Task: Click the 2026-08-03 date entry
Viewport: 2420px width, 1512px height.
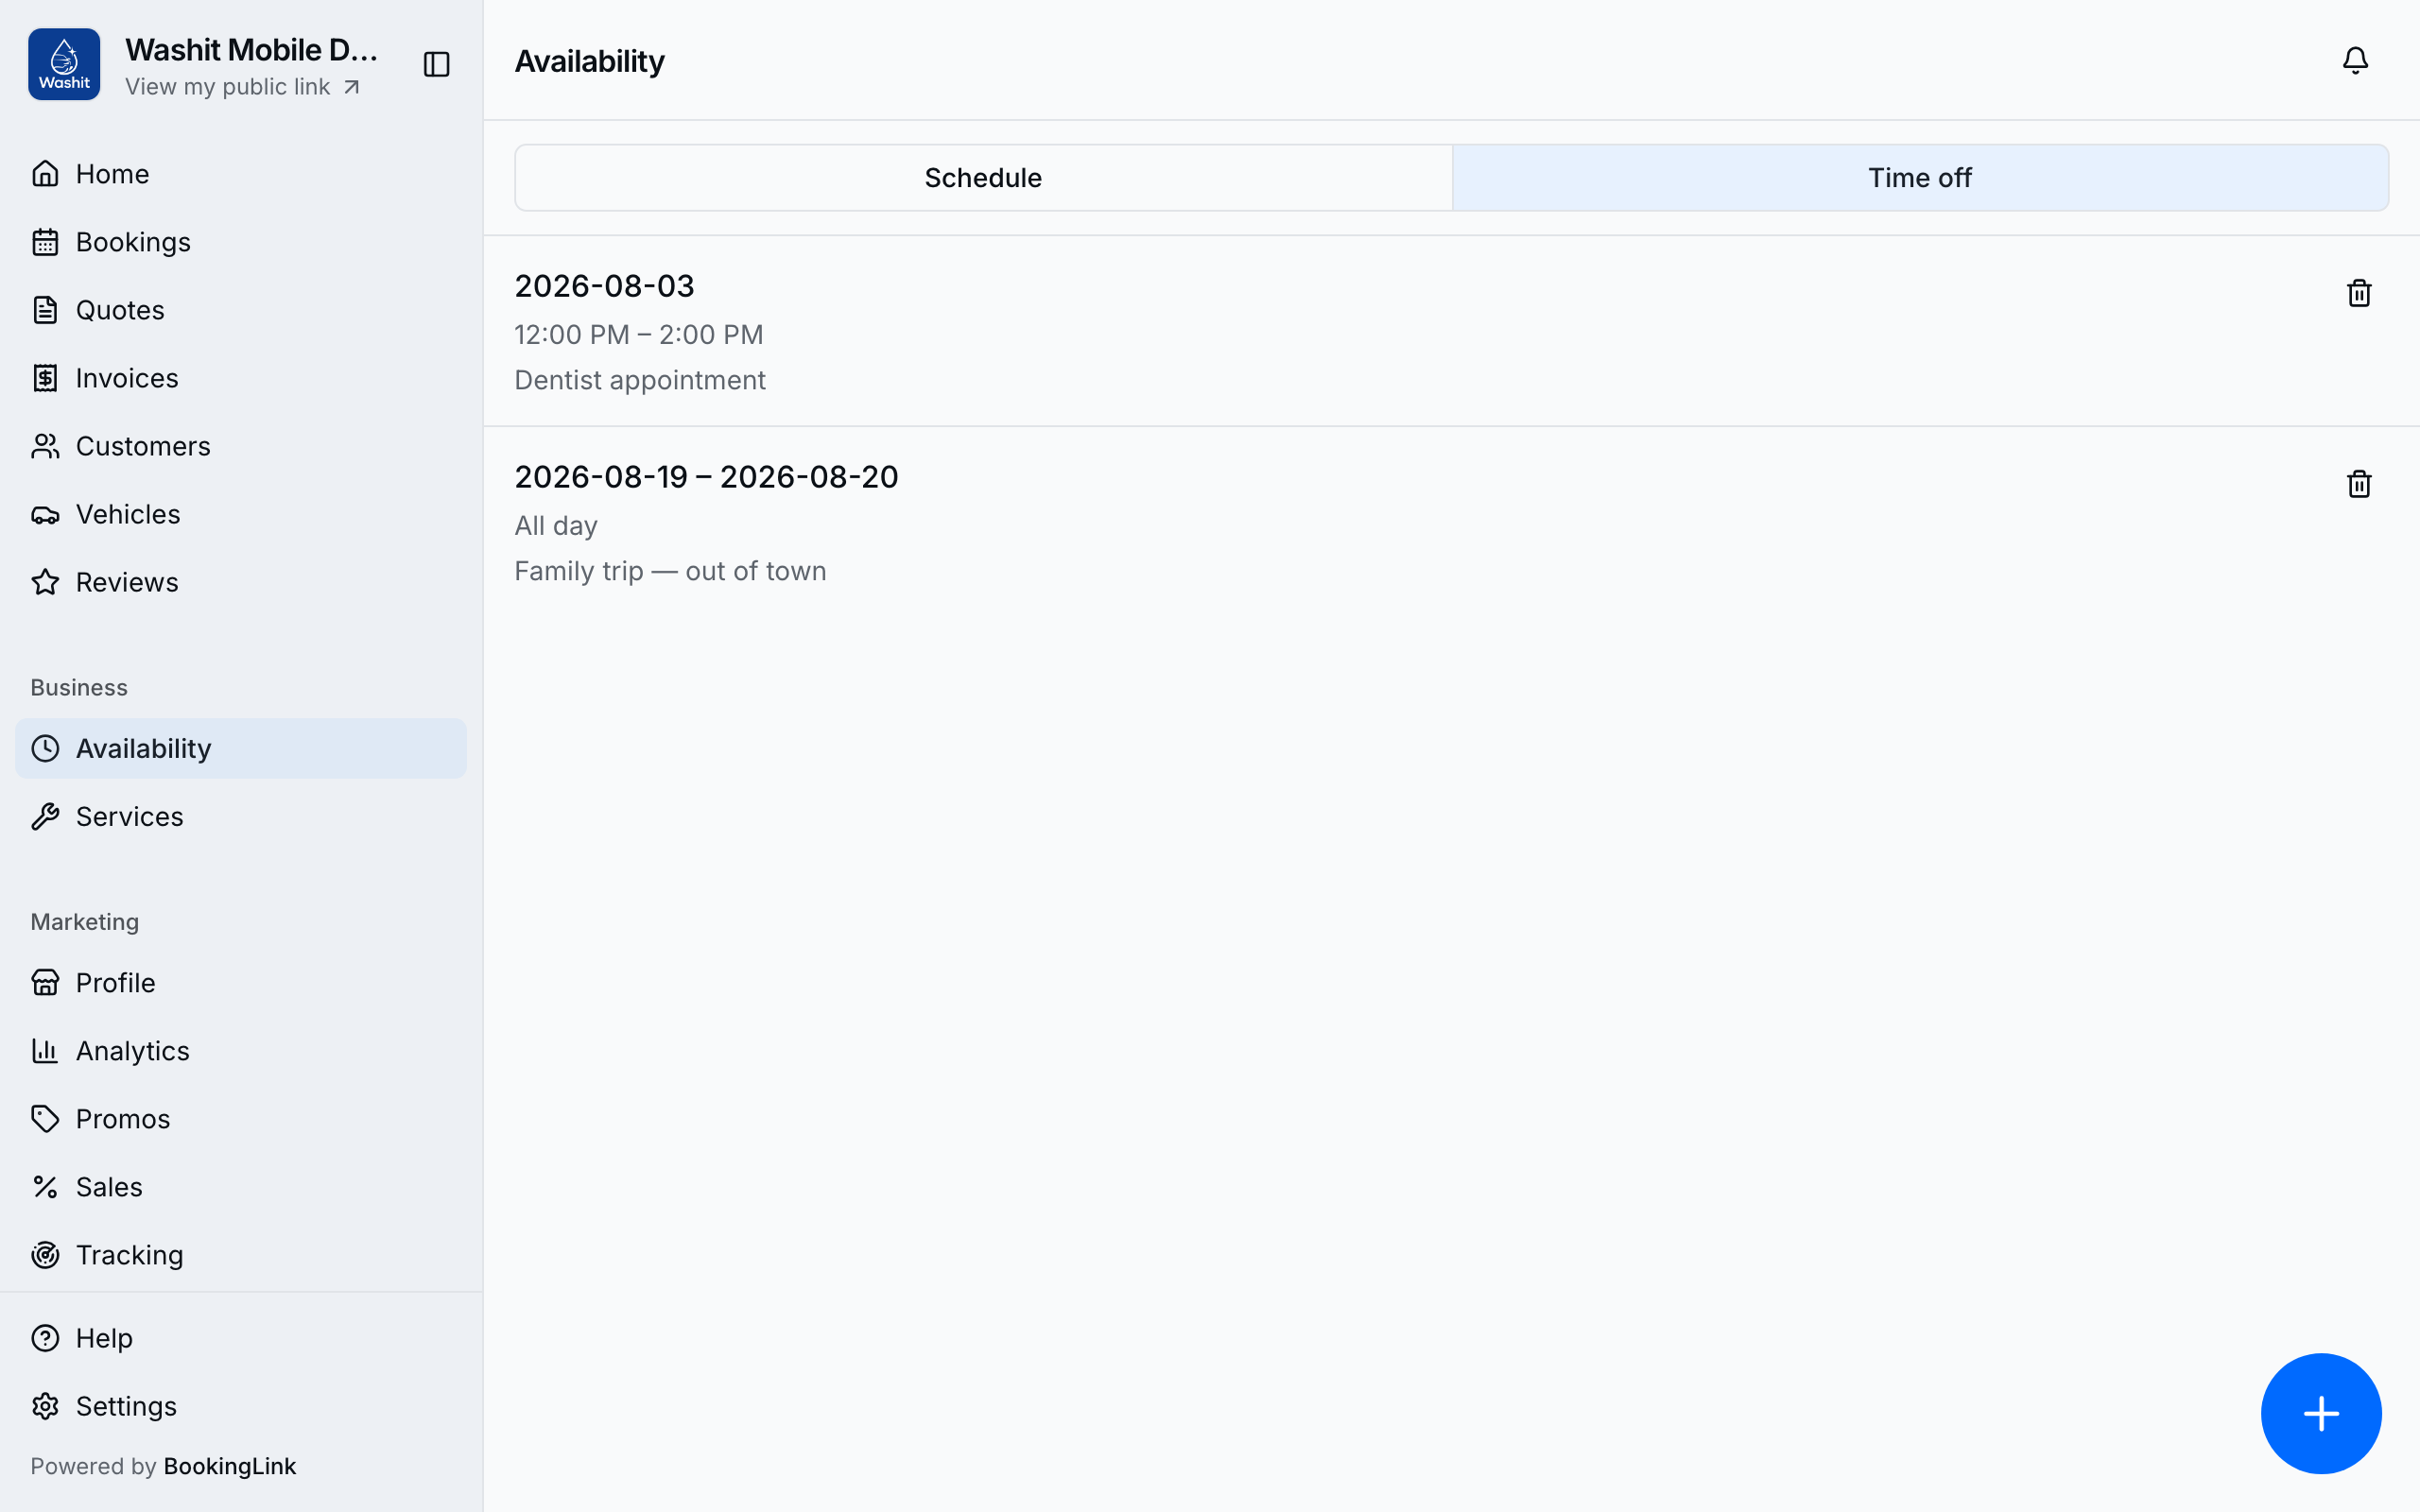Action: pyautogui.click(x=604, y=286)
